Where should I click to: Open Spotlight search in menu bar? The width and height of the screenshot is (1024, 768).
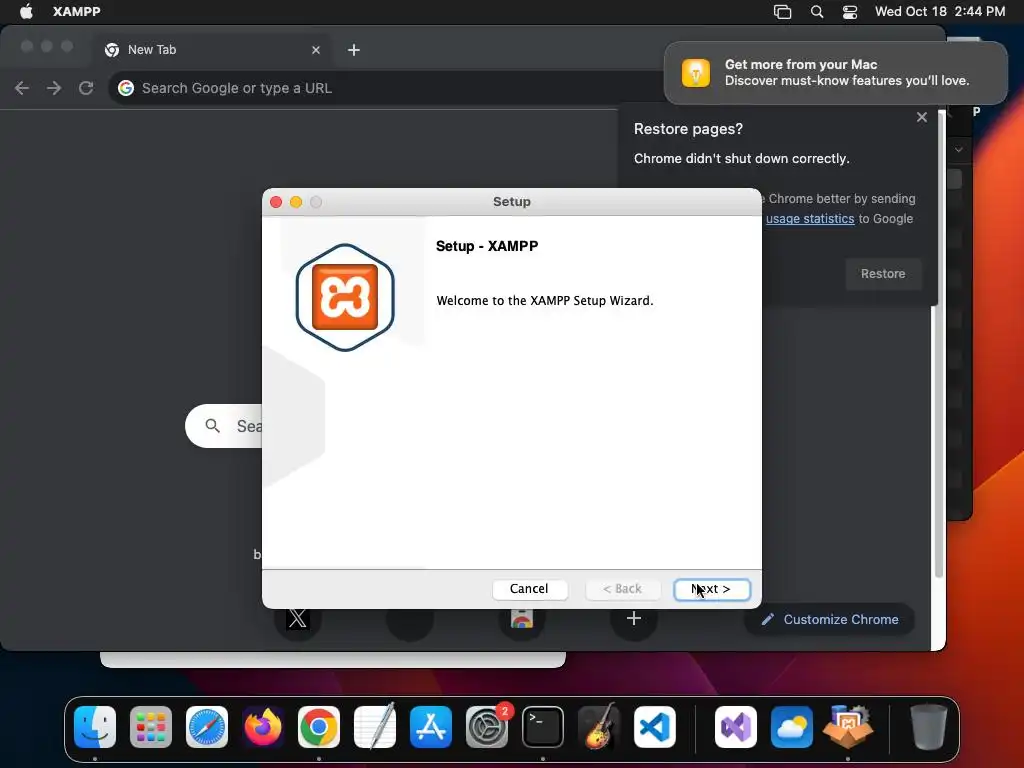[x=816, y=12]
